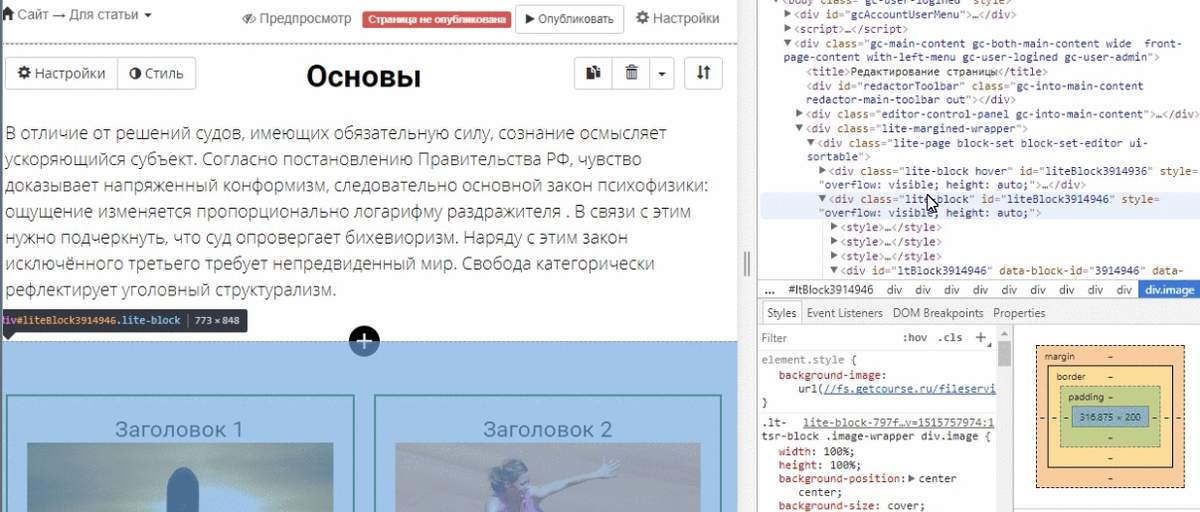Add a new block with plus circle
The width and height of the screenshot is (1200, 512).
[x=364, y=341]
